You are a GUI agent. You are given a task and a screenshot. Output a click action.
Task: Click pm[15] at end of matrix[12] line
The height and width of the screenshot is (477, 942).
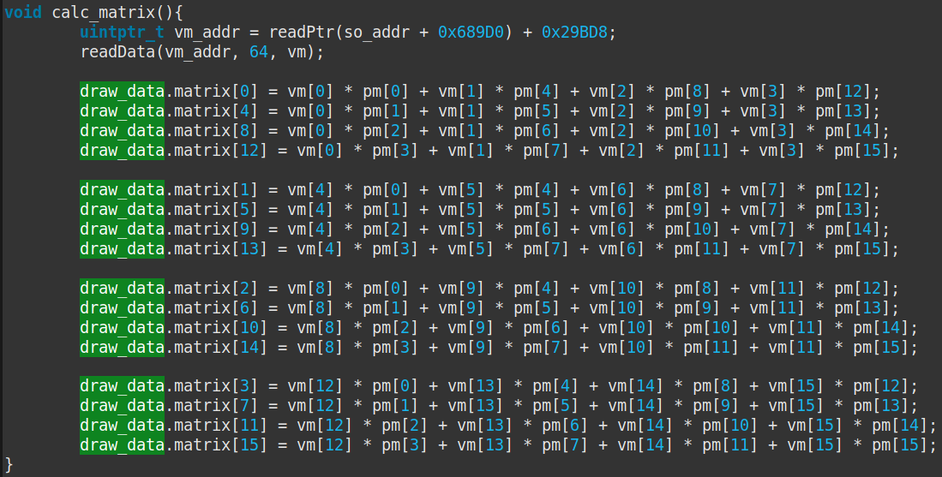[x=862, y=150]
